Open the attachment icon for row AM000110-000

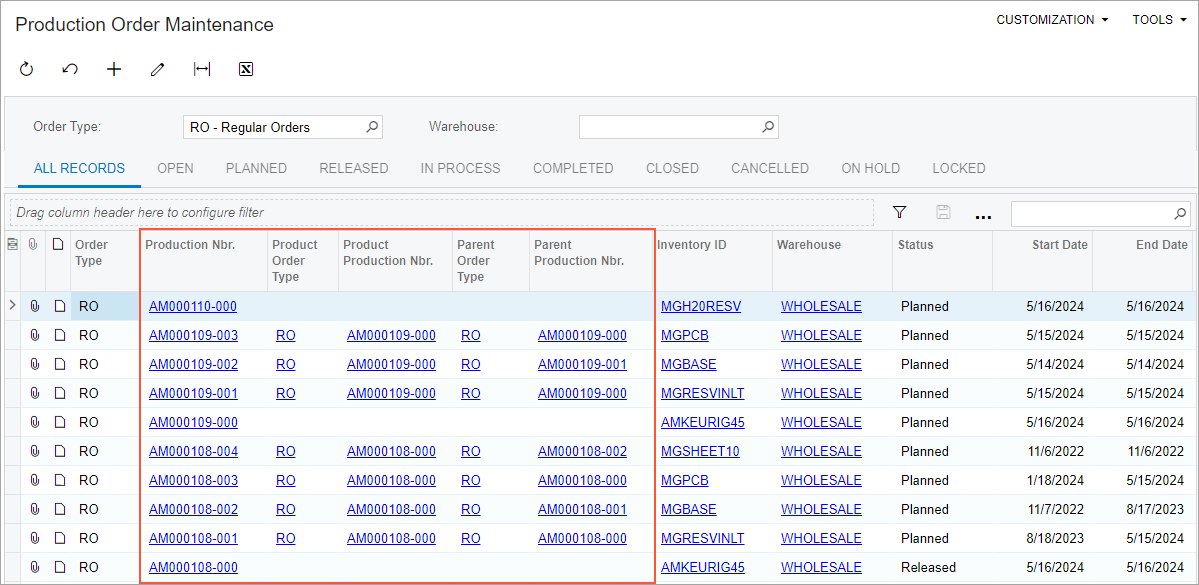(35, 306)
